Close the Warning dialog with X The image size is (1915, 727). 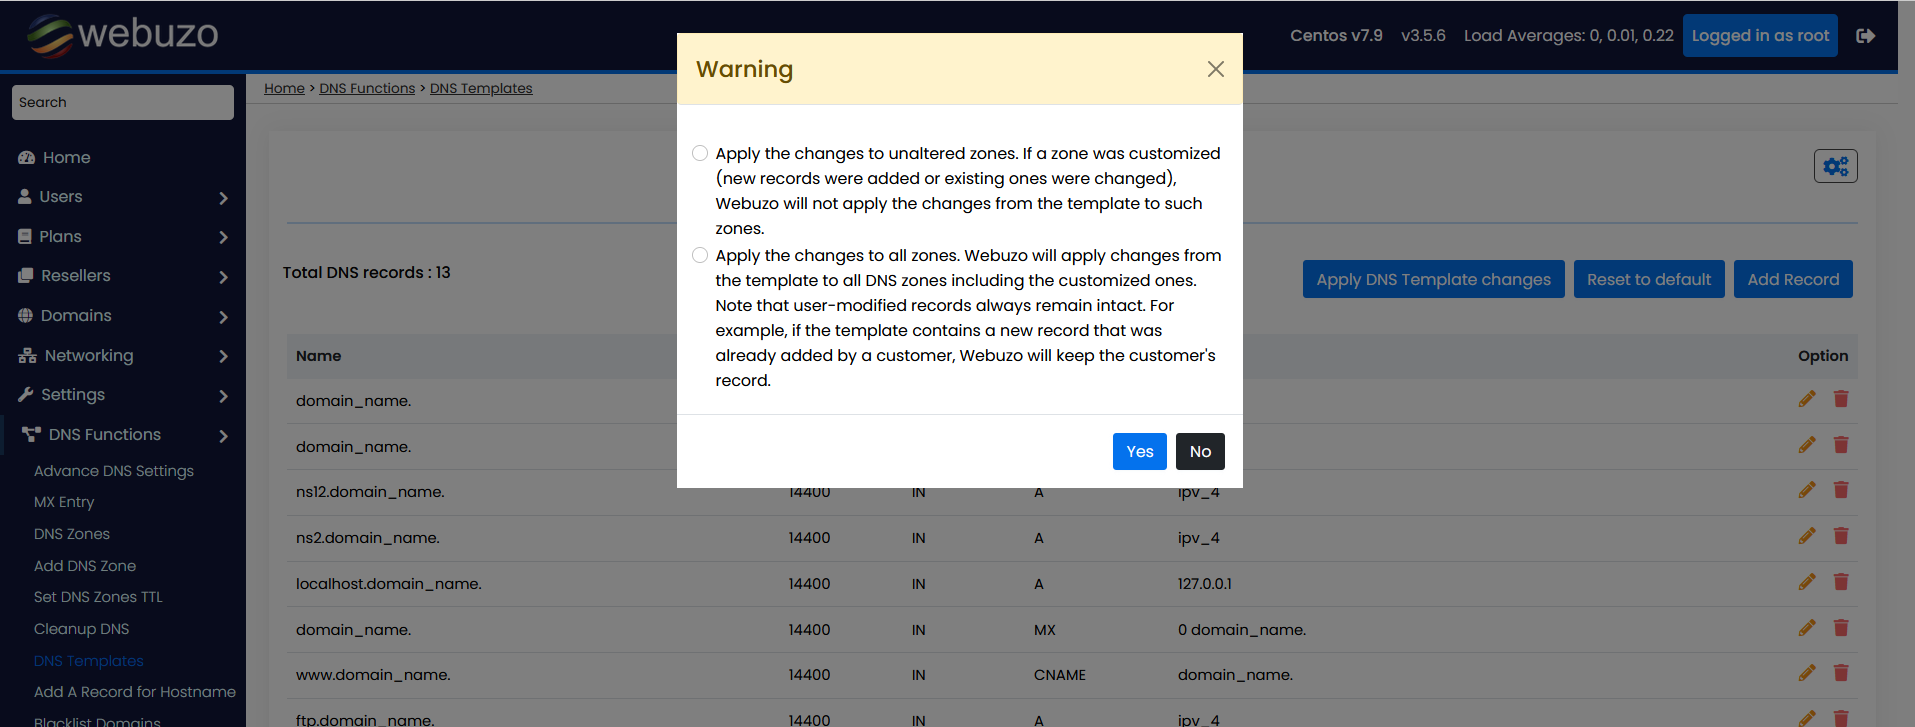[1215, 69]
